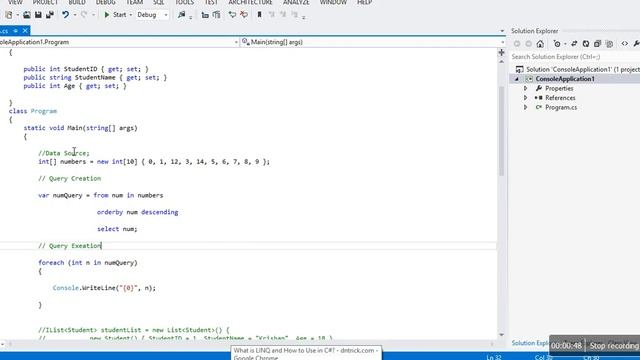The image size is (640, 360).
Task: Click the Collapse All icon in Solution Explorer
Action: (598, 44)
